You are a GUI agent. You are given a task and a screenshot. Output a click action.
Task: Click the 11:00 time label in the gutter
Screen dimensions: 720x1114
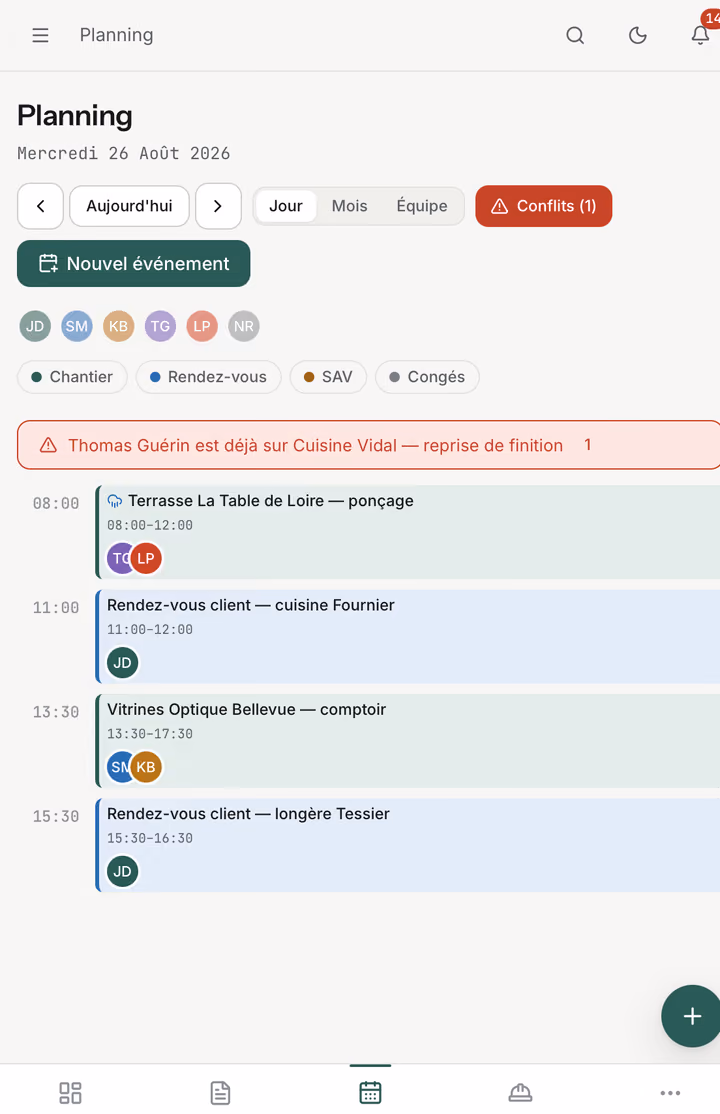(x=56, y=607)
